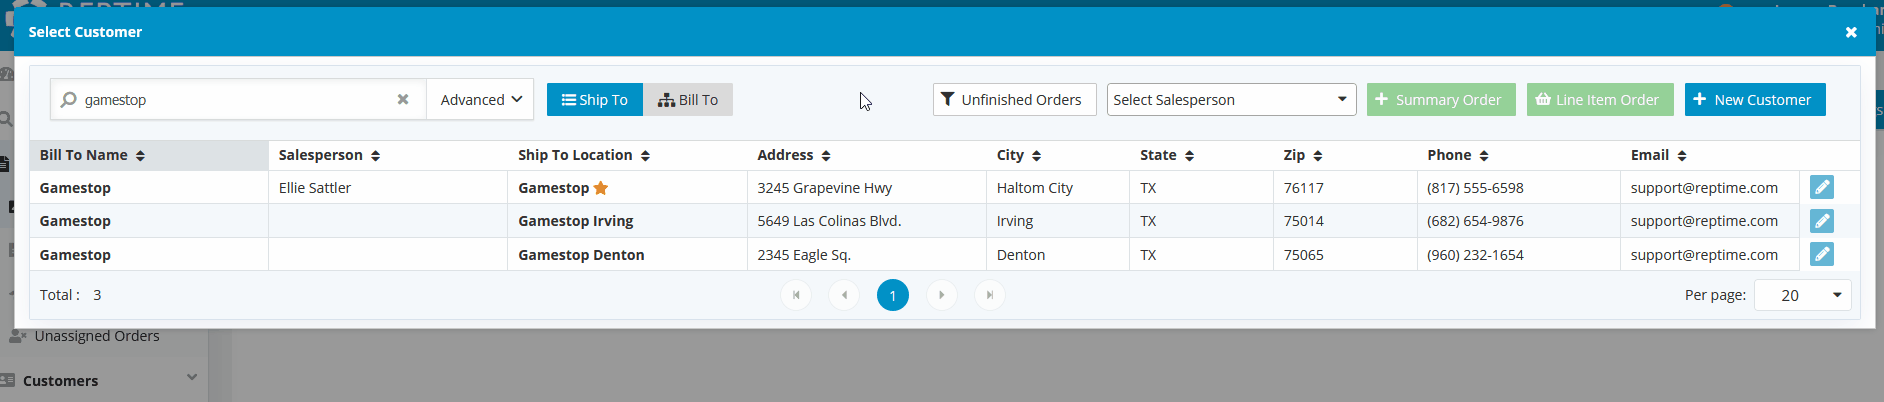Click zip code 76117
The image size is (1884, 402).
[1303, 187]
